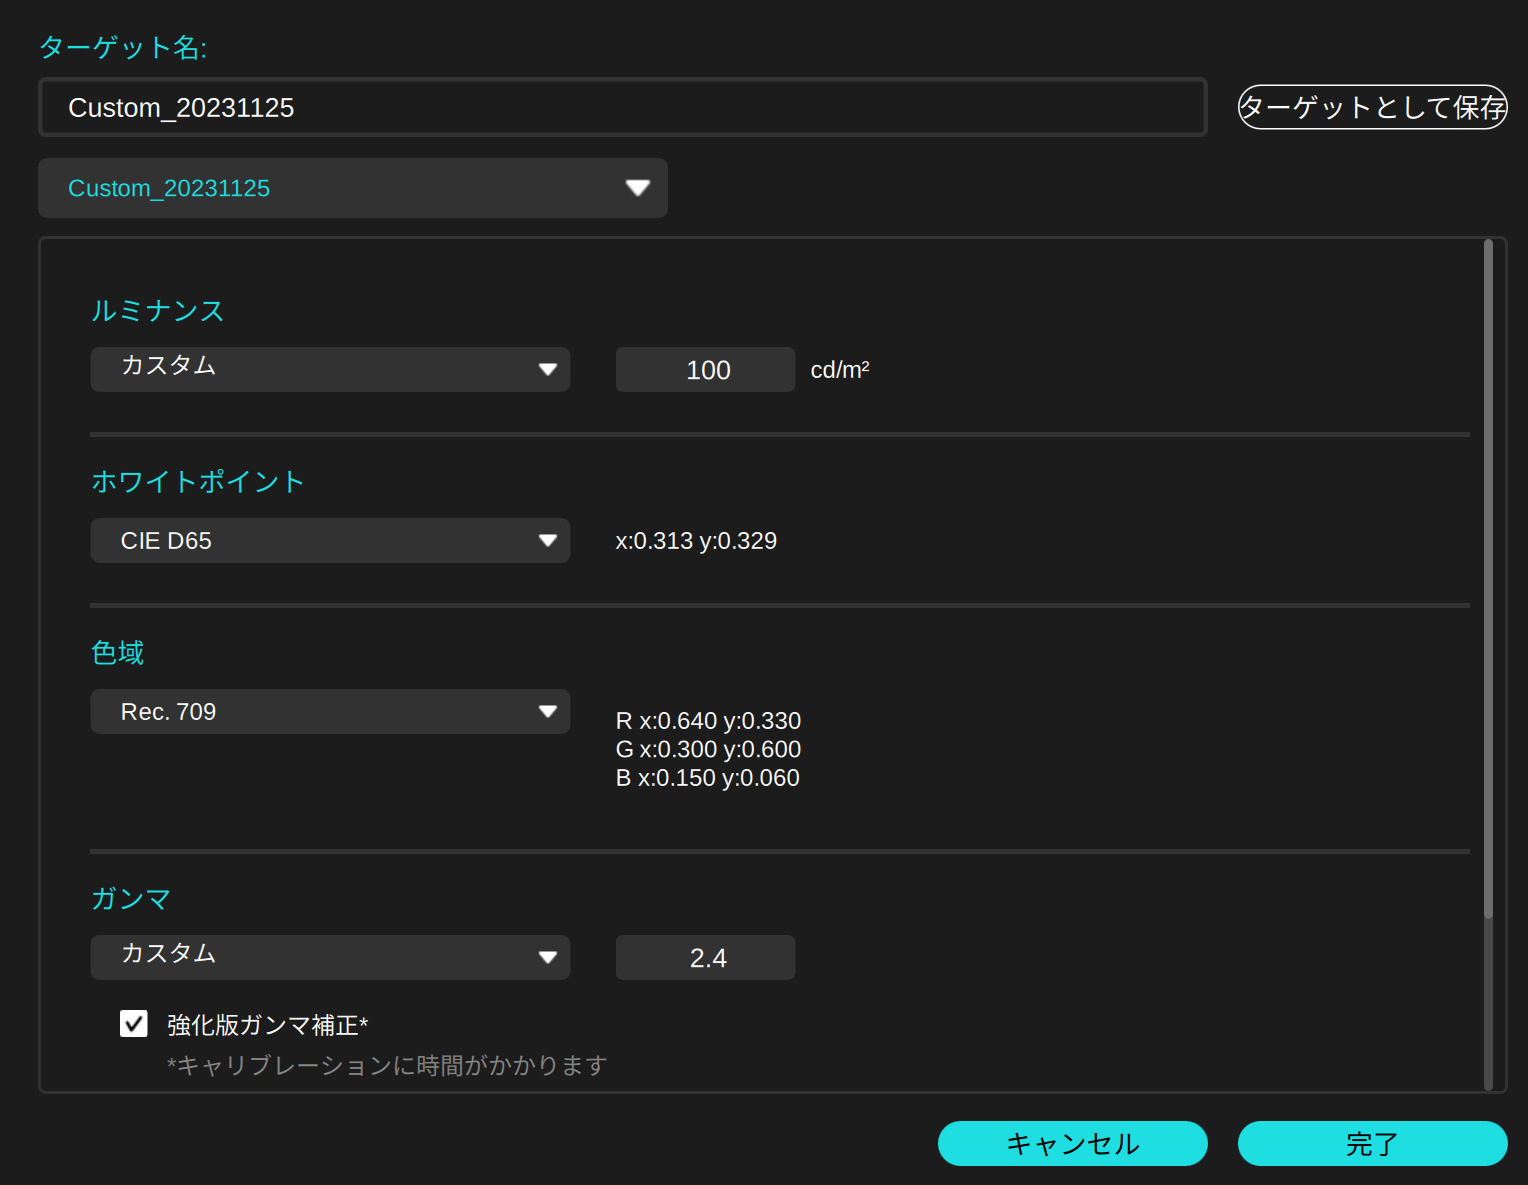Click the ガンマ section heading
The width and height of the screenshot is (1528, 1185).
coord(131,899)
